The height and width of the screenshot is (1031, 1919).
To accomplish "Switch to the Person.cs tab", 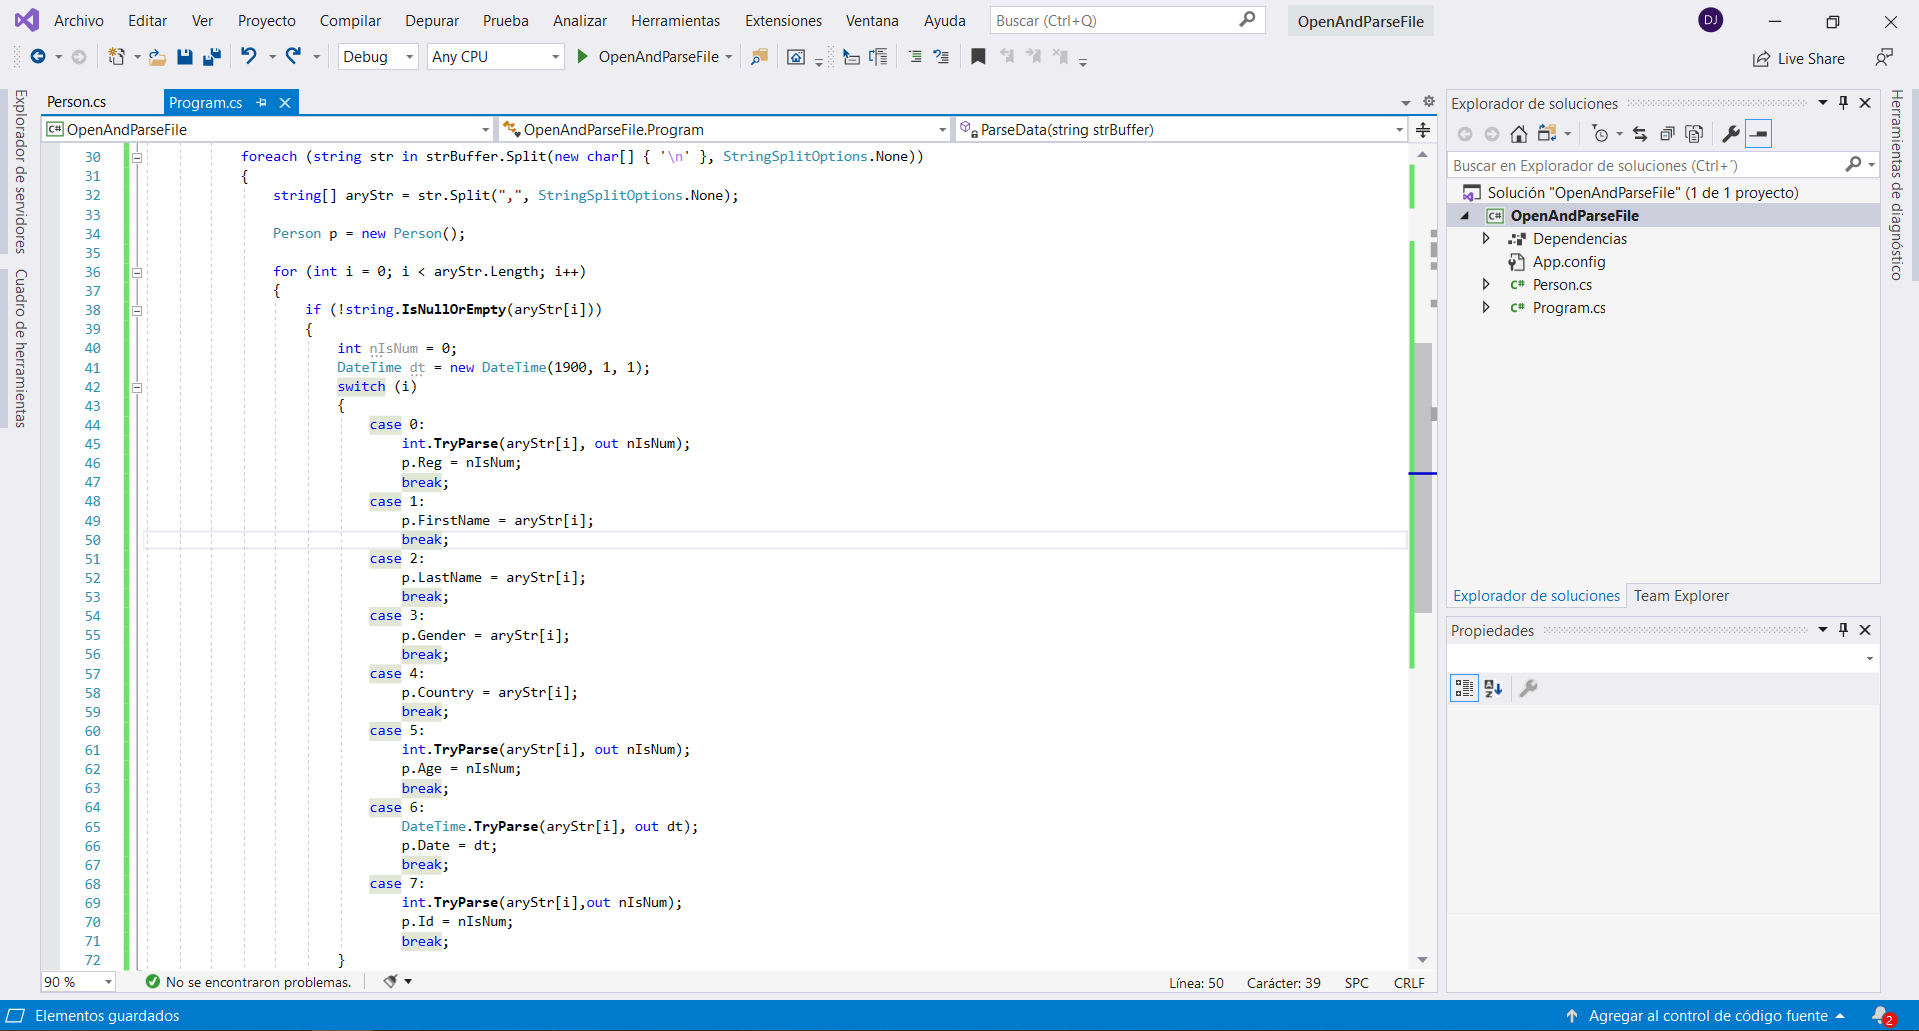I will pyautogui.click(x=77, y=102).
